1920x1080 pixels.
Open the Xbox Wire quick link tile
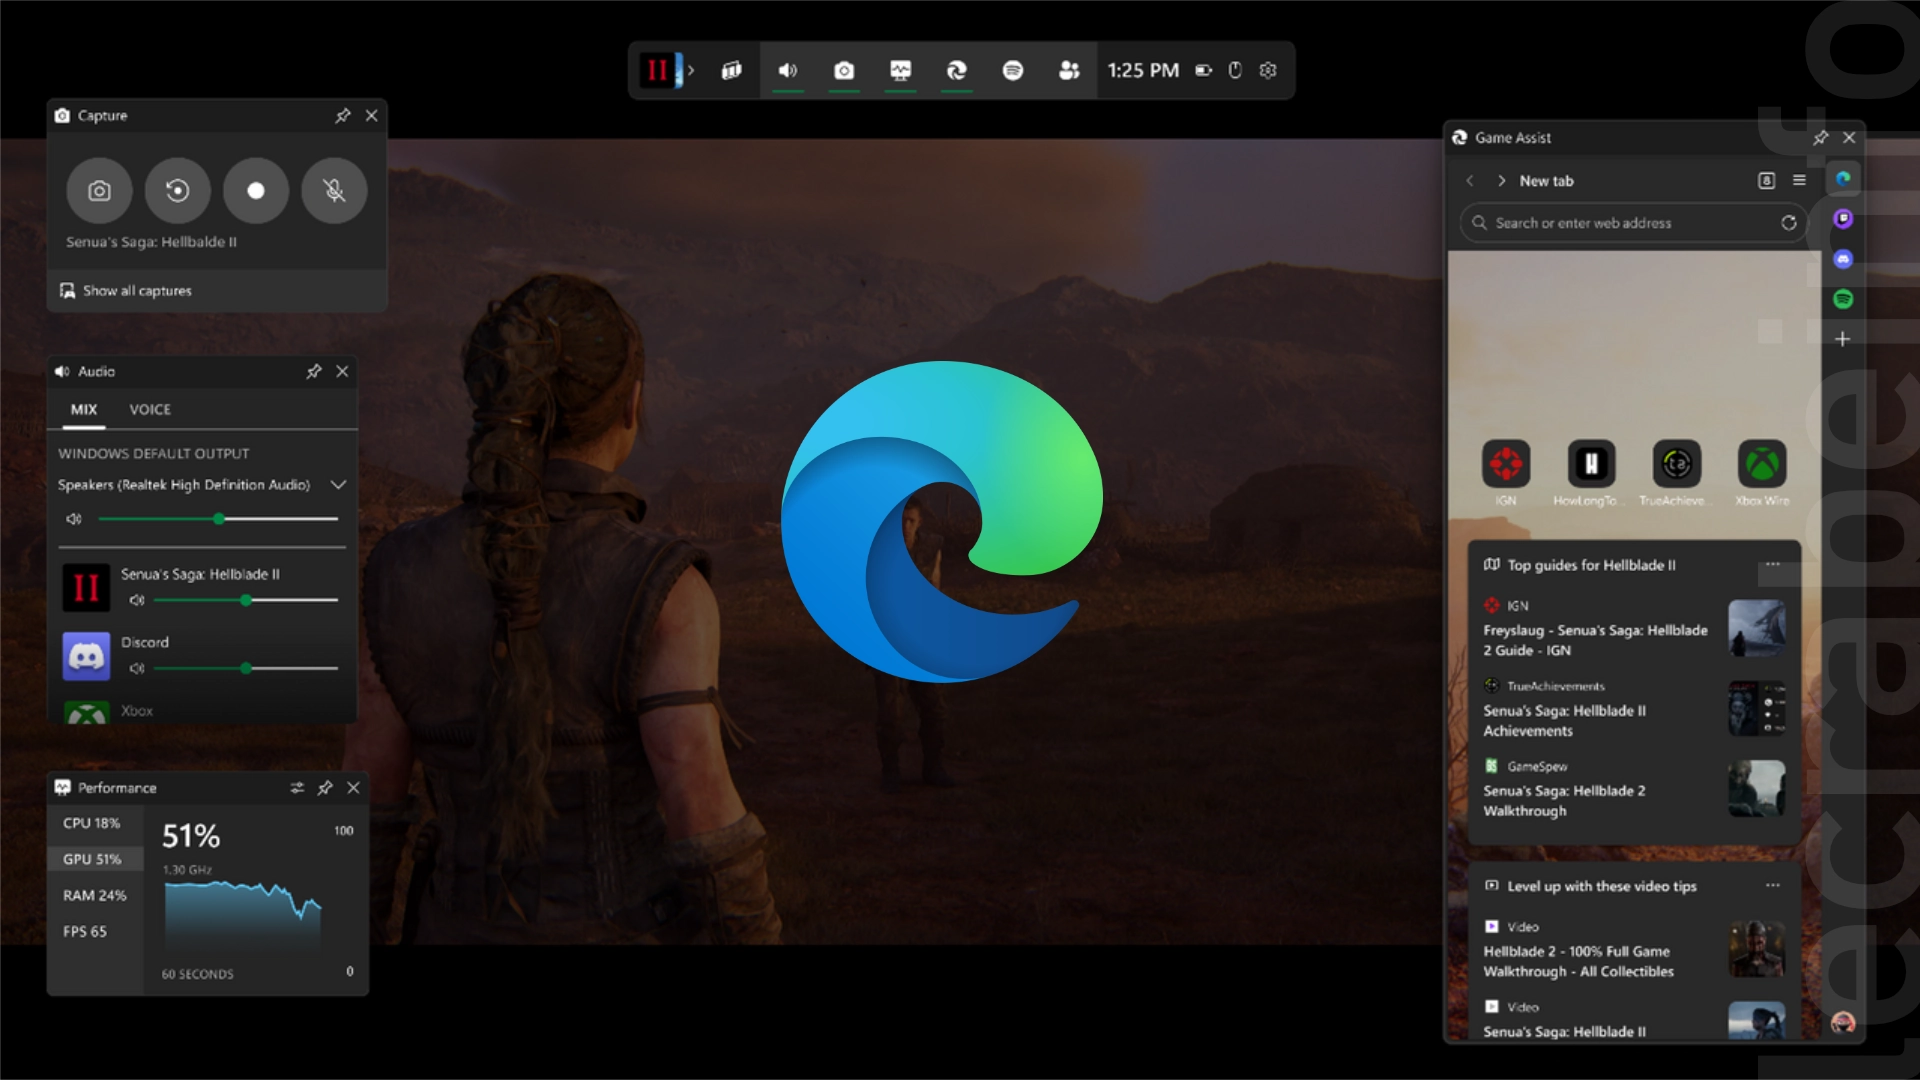(1762, 473)
